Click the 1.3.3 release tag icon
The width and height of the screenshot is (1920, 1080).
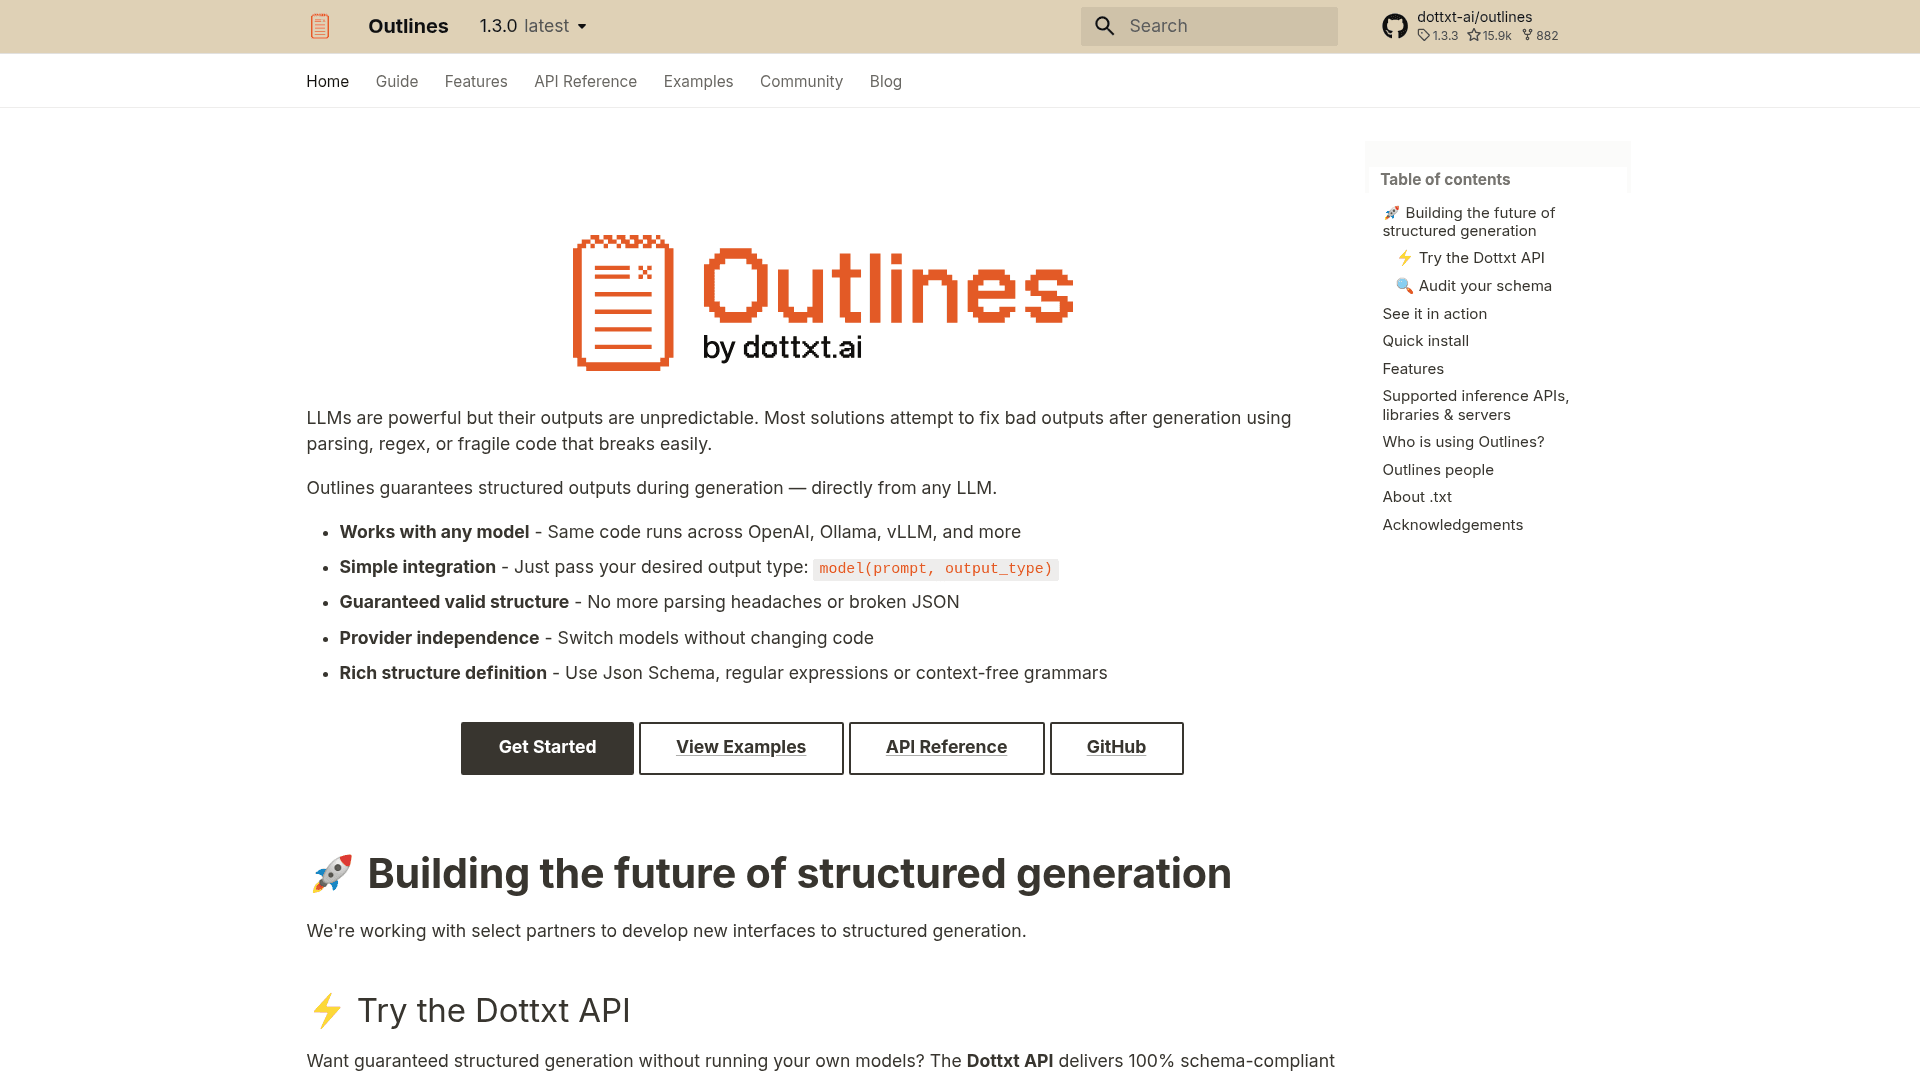[x=1423, y=35]
